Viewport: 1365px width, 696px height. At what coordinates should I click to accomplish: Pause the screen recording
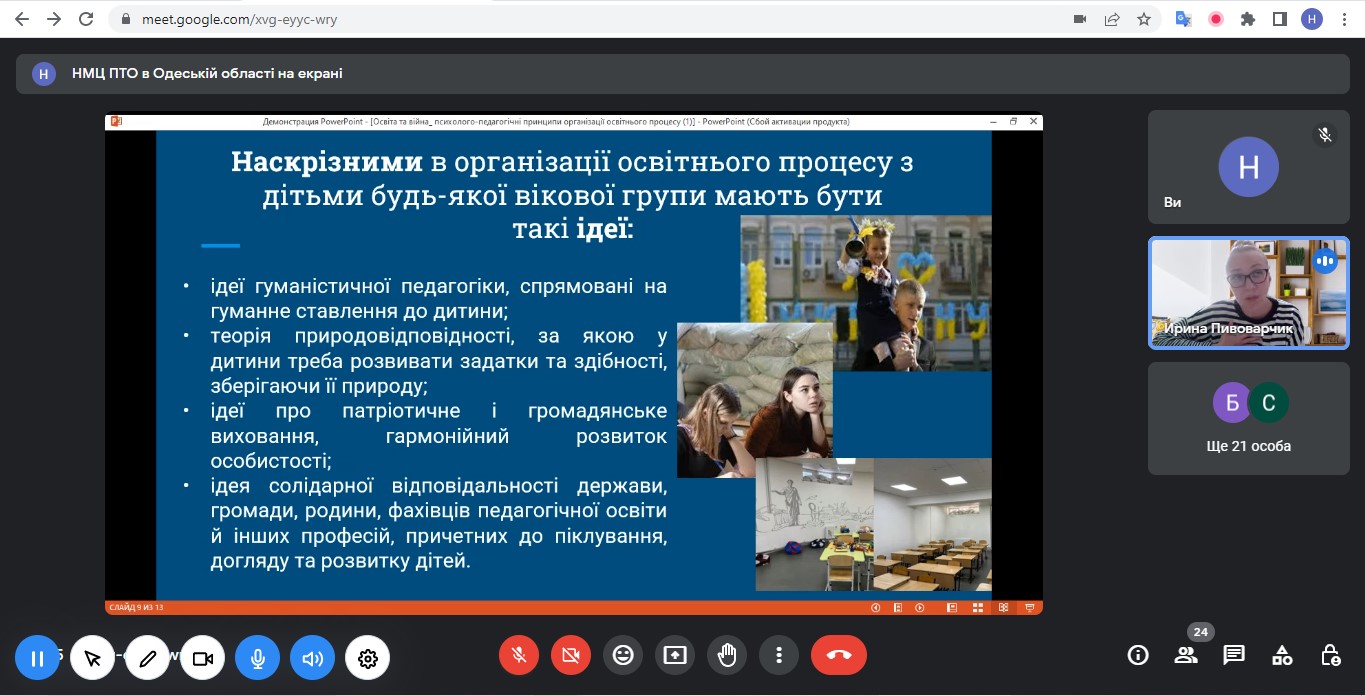point(37,658)
